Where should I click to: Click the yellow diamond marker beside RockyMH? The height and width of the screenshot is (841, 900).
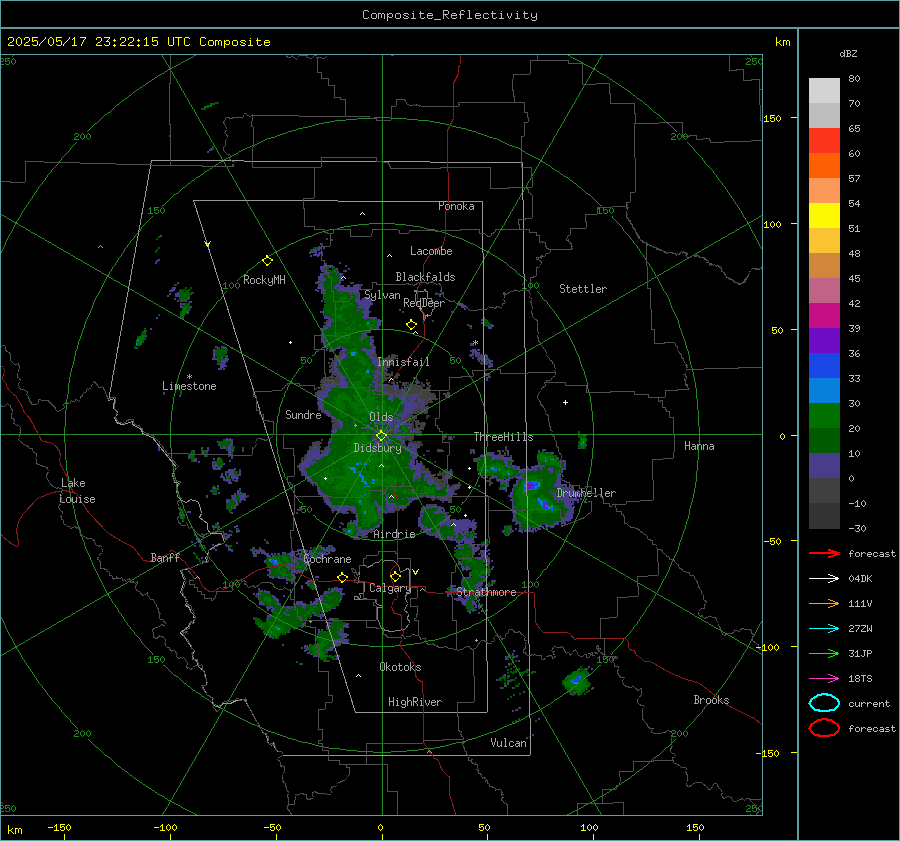267,261
